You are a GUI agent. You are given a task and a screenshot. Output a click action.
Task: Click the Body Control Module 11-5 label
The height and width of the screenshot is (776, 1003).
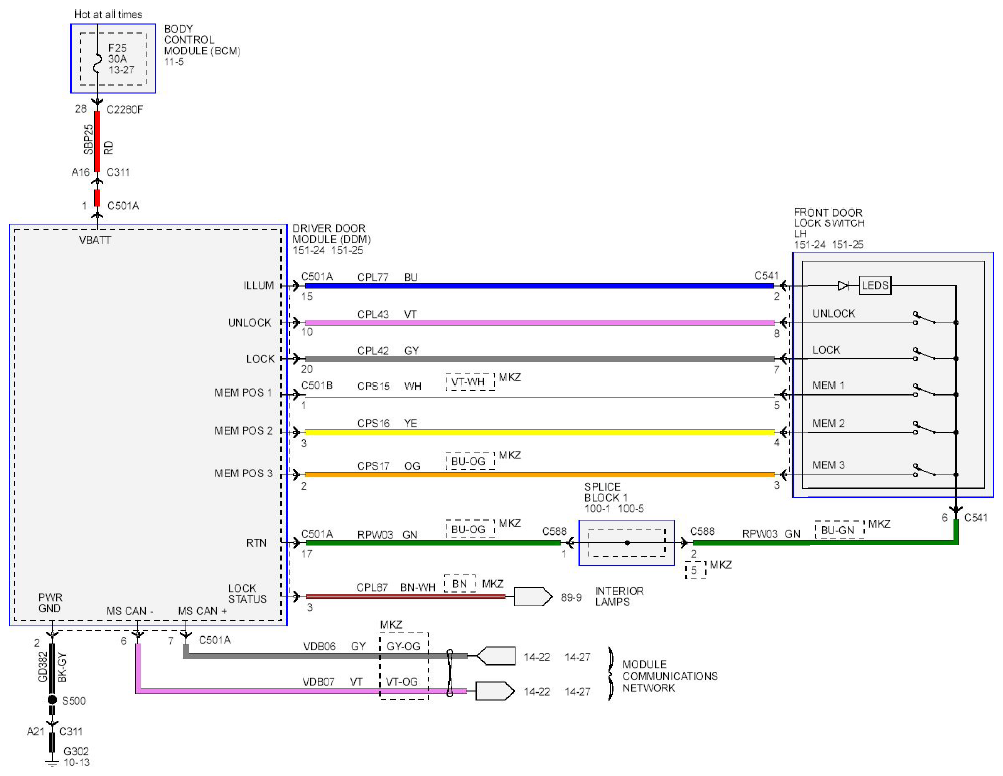click(x=201, y=45)
